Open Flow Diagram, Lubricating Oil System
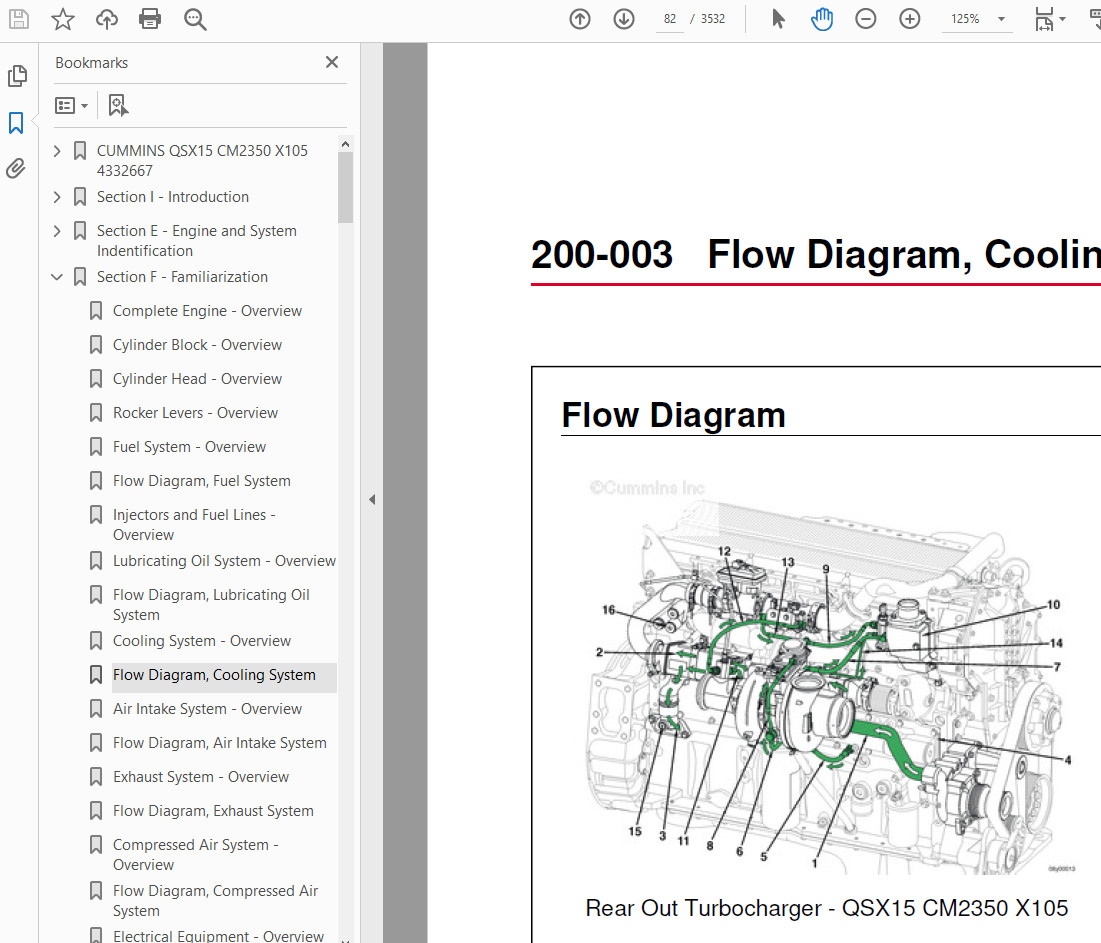This screenshot has width=1101, height=943. point(211,605)
